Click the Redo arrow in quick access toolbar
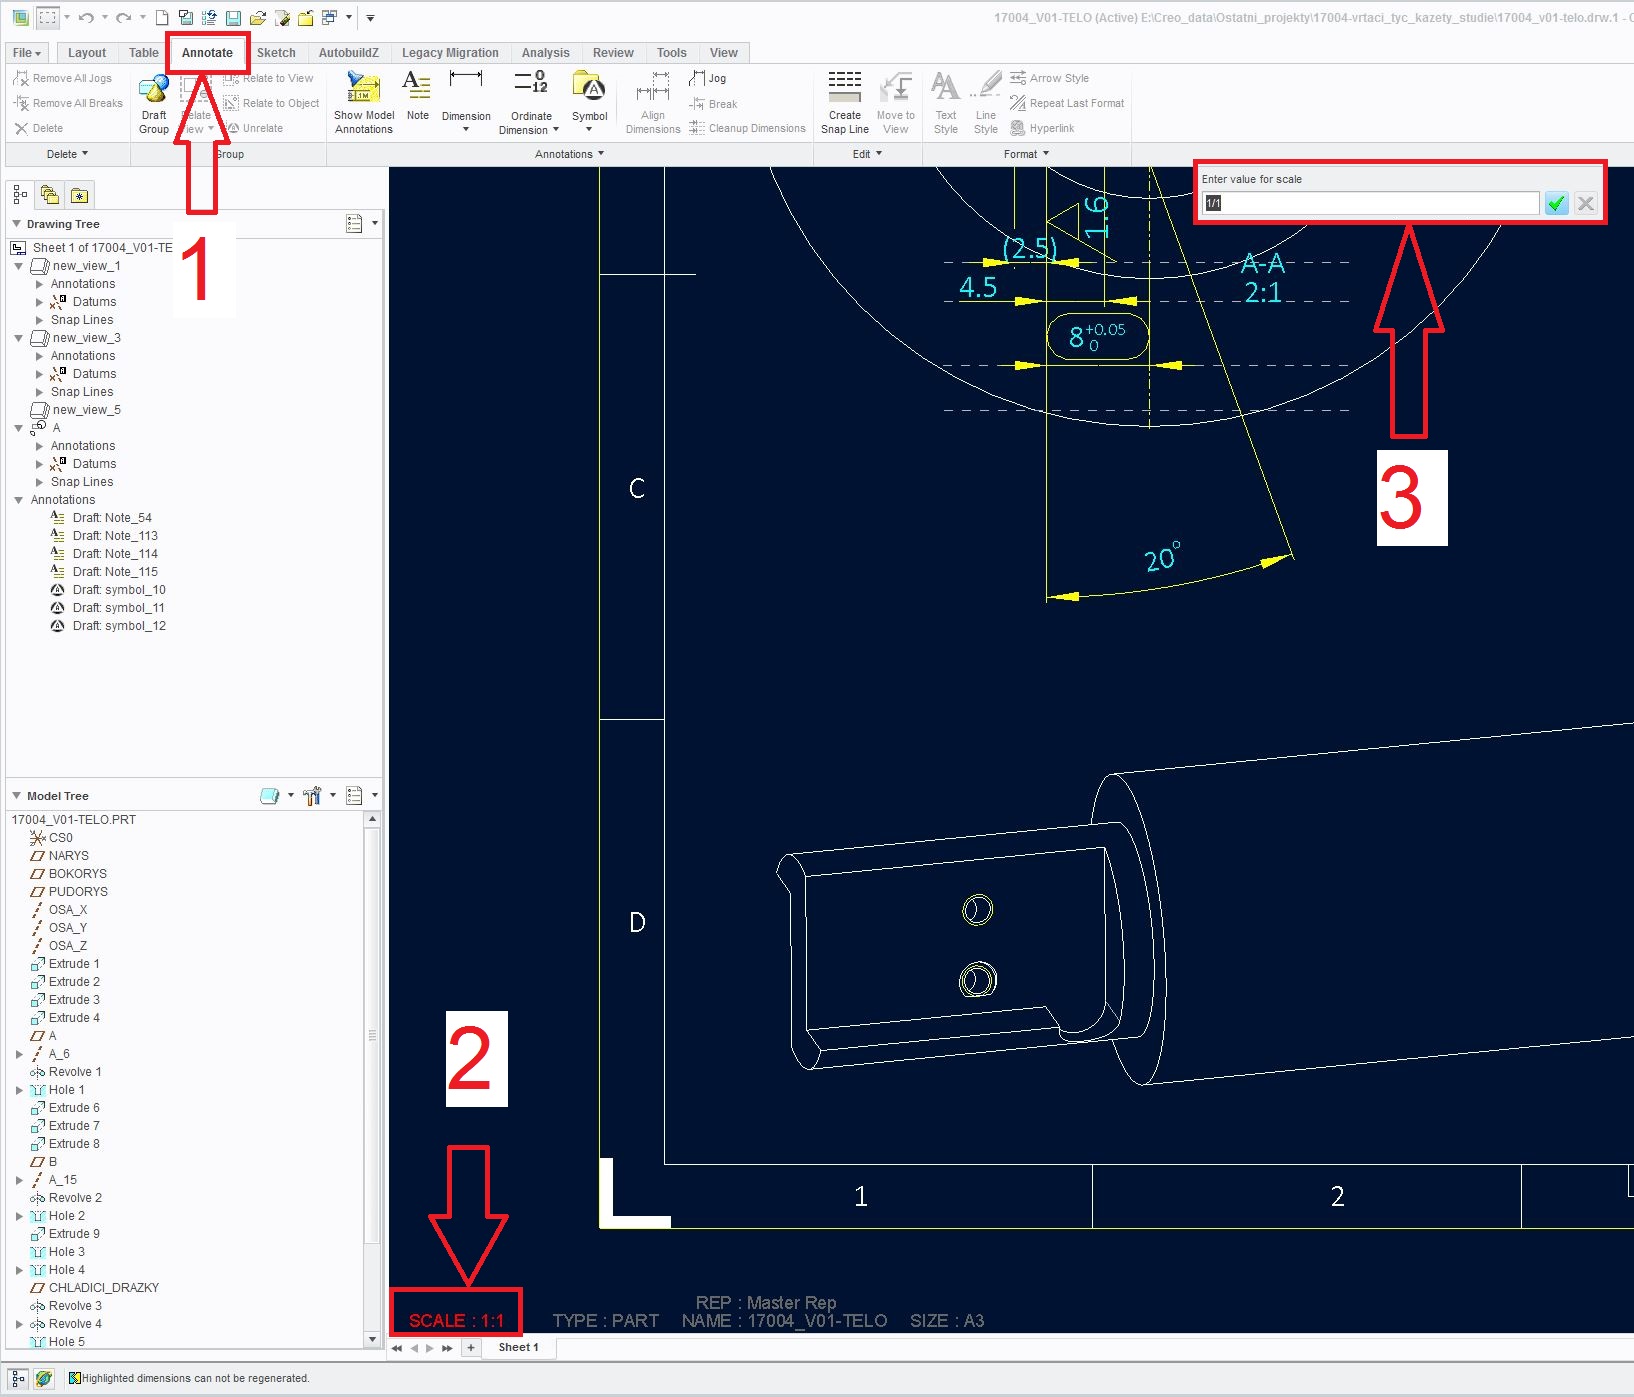This screenshot has width=1634, height=1397. pos(123,18)
